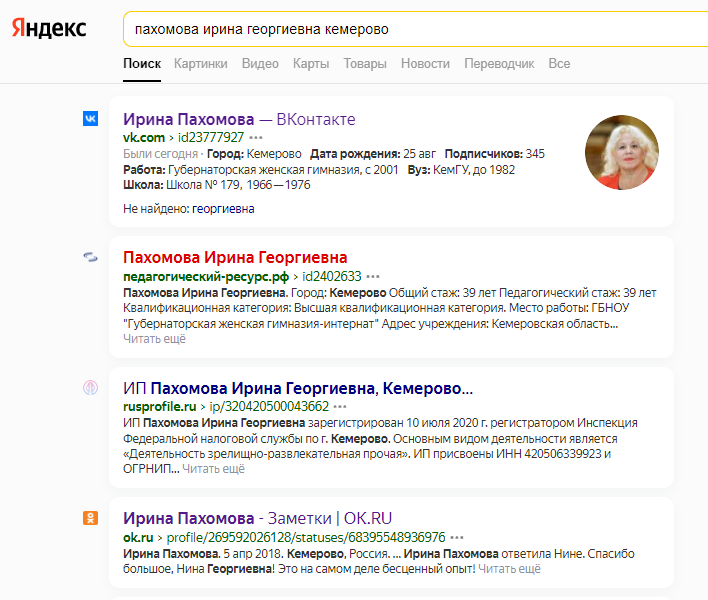Click the rusprofile.ru domain link
Screen dimensions: 708x600
(160, 406)
